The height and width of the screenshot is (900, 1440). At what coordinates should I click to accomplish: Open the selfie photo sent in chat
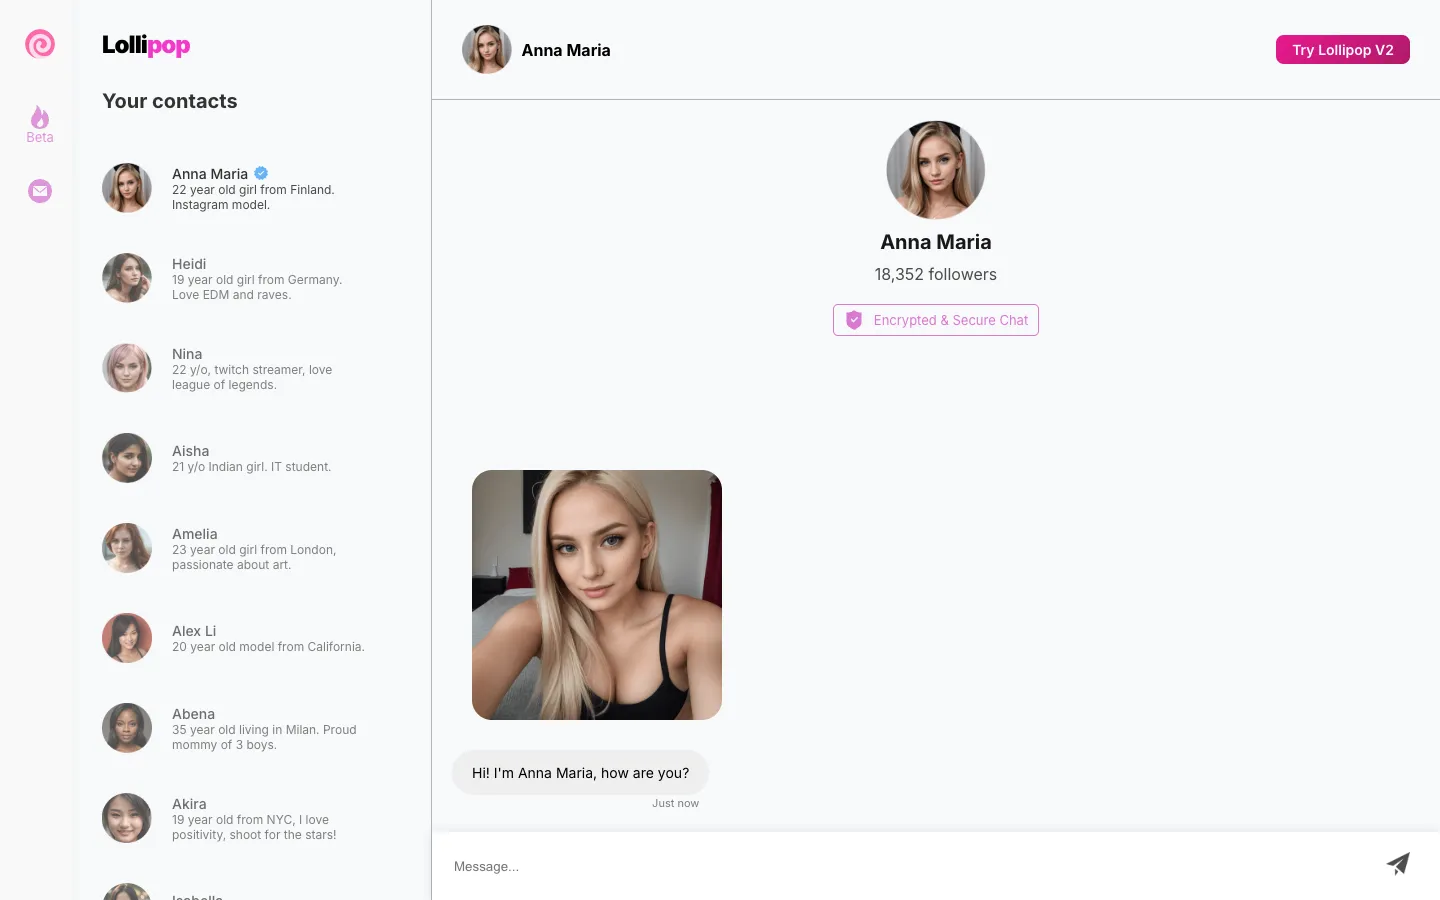tap(597, 595)
